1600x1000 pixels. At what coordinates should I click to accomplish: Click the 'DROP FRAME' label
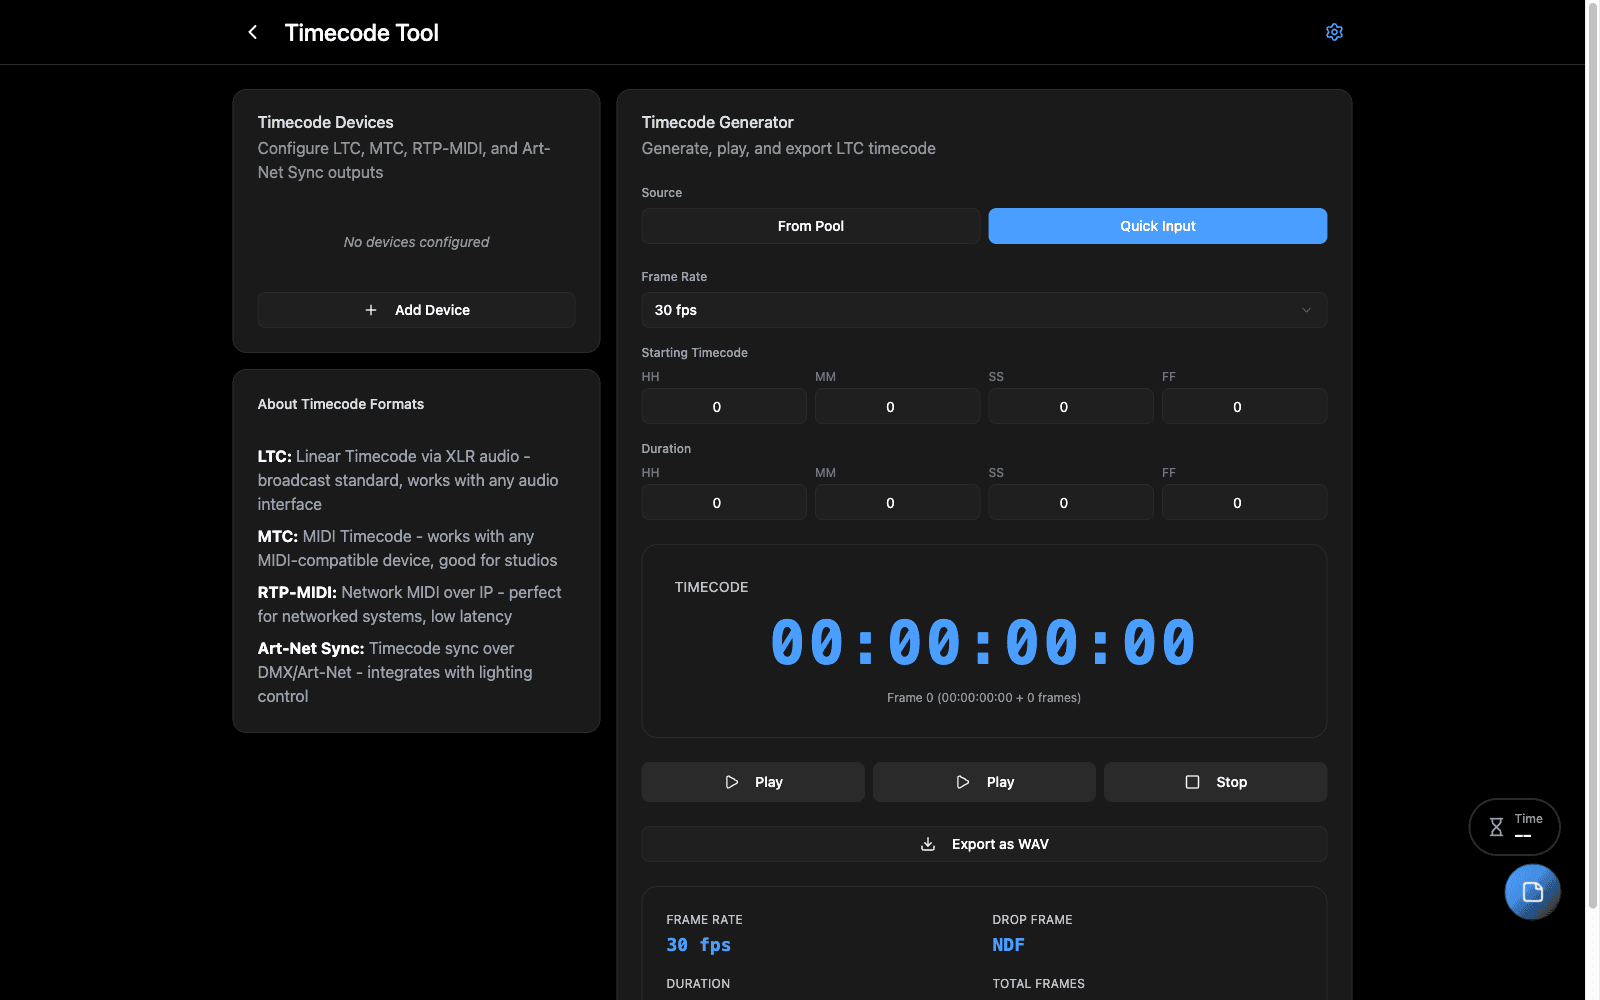coord(1032,920)
